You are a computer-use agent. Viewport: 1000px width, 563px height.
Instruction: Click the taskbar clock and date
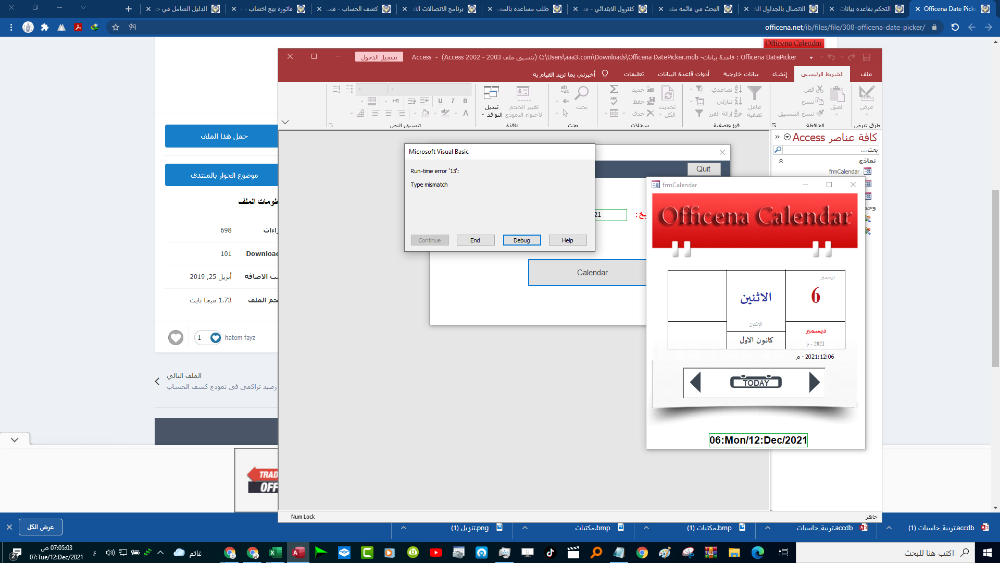click(x=56, y=552)
